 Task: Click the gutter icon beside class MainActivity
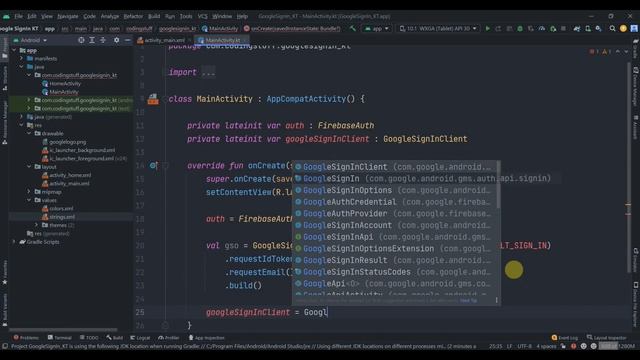[153, 99]
